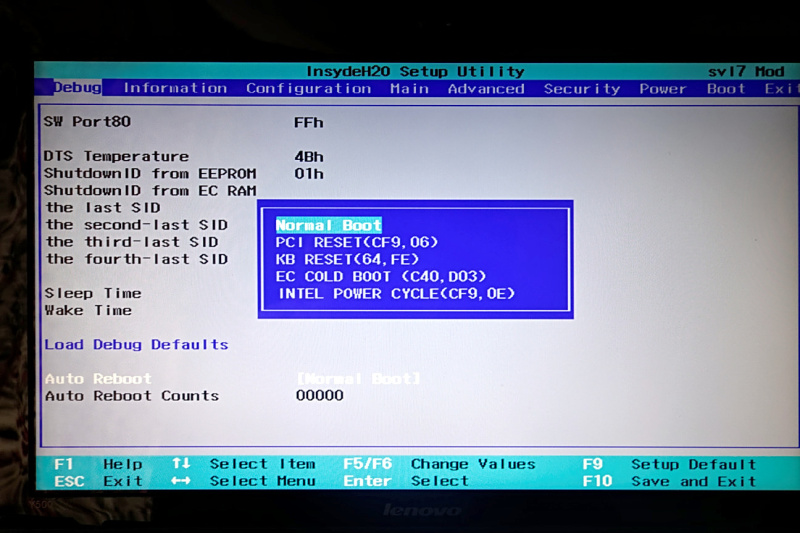Viewport: 800px width, 533px height.
Task: Open the Auto Reboot [Normal Boot] value
Action: click(x=358, y=378)
